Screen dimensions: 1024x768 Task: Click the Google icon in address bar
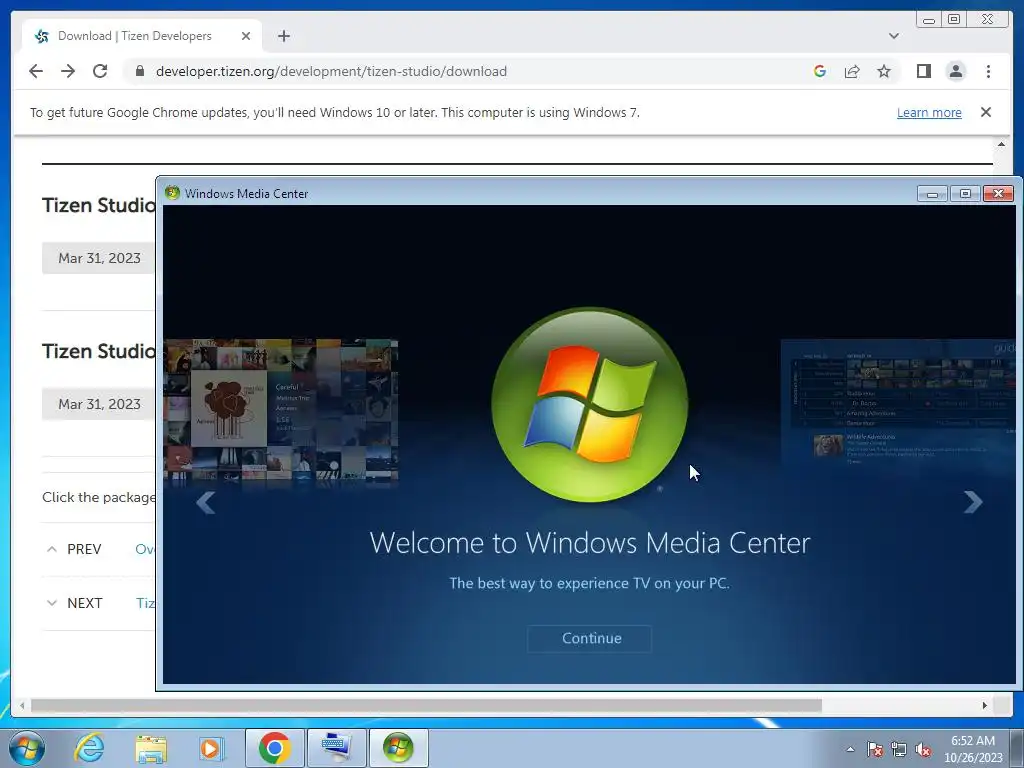tap(820, 71)
